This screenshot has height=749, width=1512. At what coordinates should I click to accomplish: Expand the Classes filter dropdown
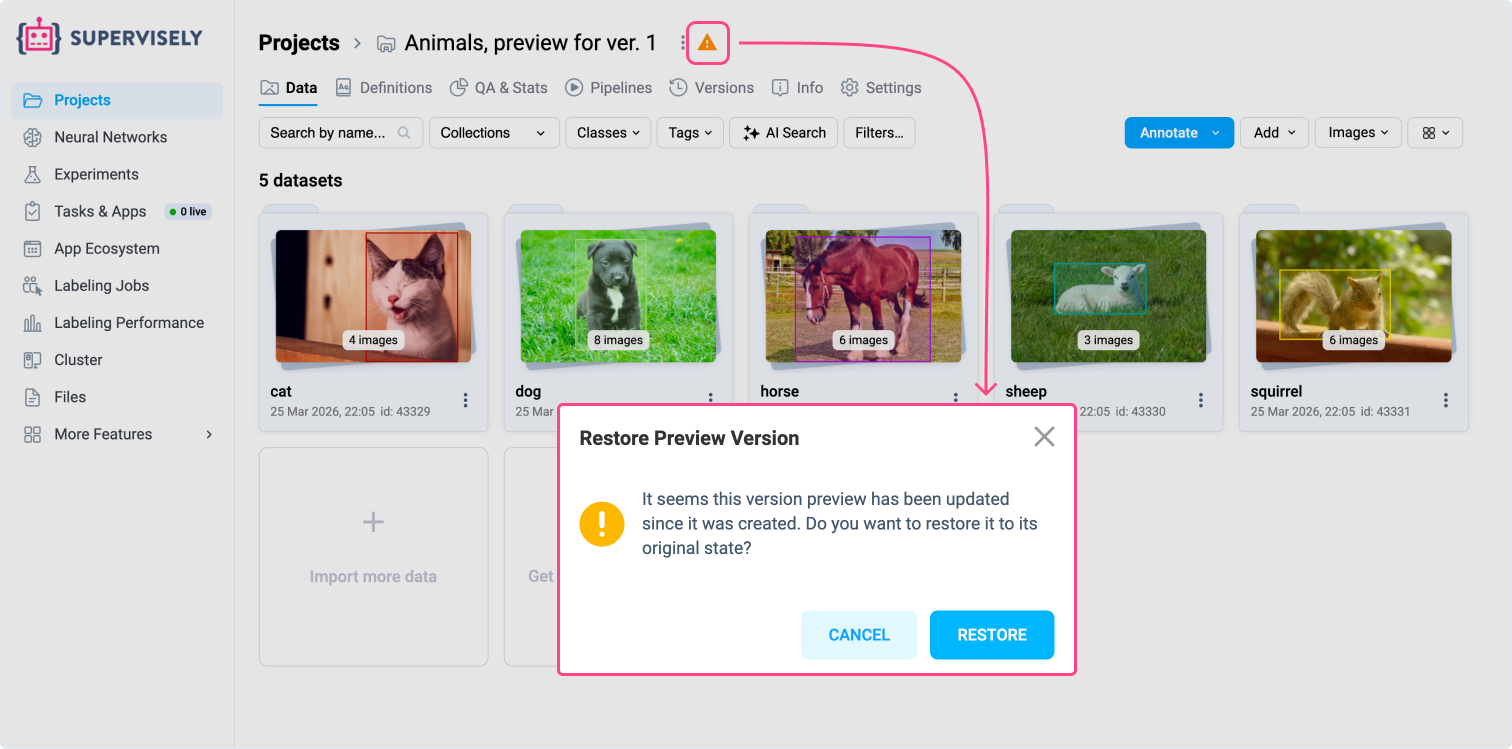pyautogui.click(x=607, y=132)
